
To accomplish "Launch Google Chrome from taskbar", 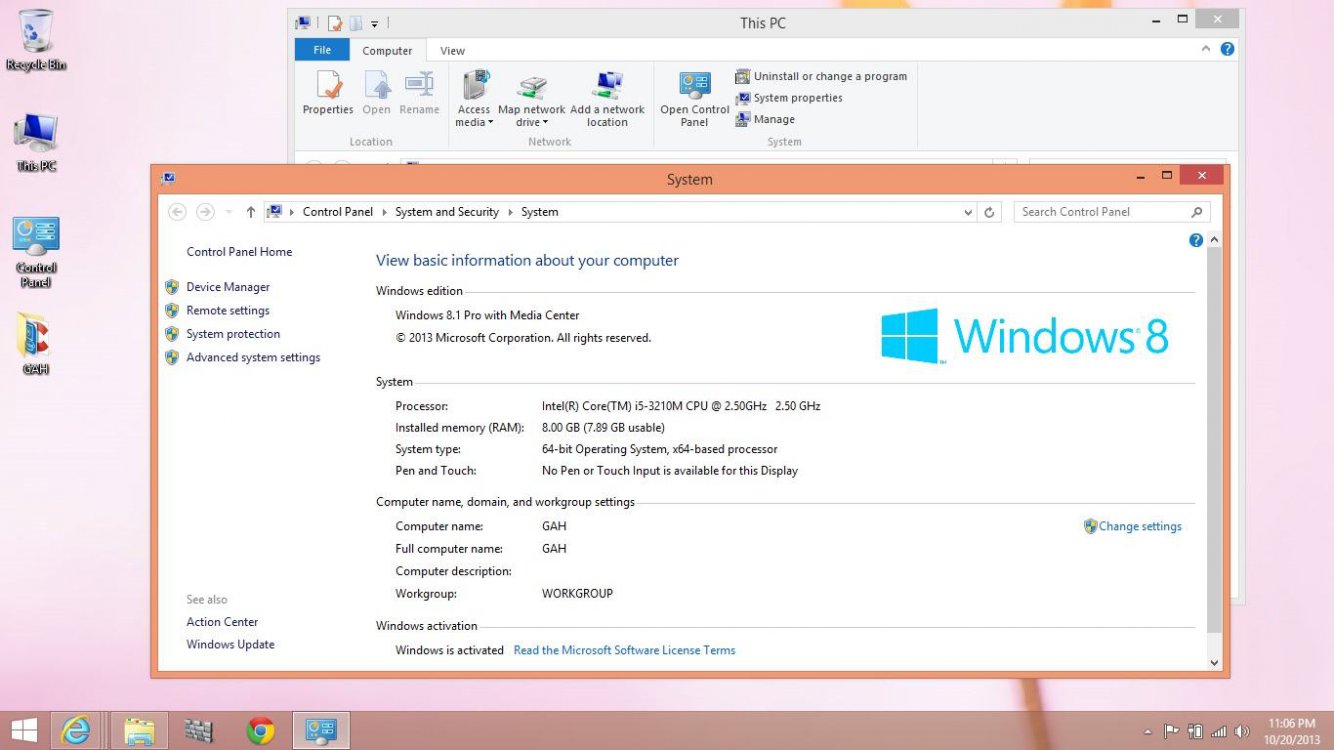I will [x=261, y=731].
